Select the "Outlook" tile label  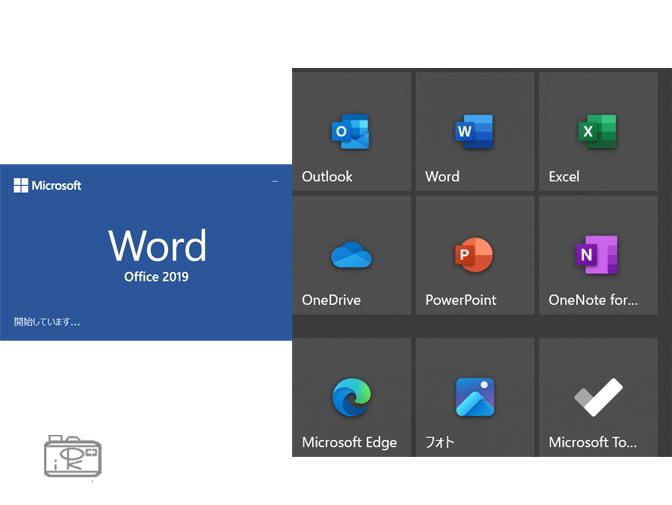point(327,177)
